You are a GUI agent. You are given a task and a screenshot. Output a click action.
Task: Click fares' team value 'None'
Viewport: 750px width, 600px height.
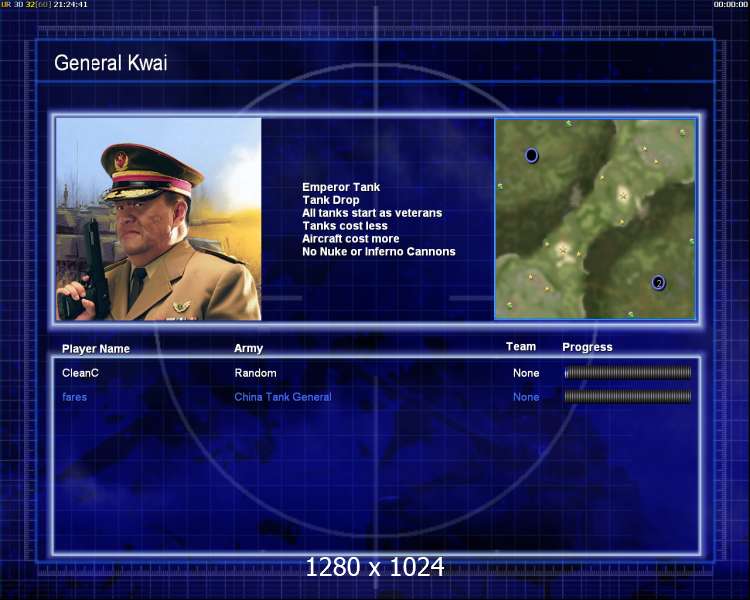click(x=526, y=397)
